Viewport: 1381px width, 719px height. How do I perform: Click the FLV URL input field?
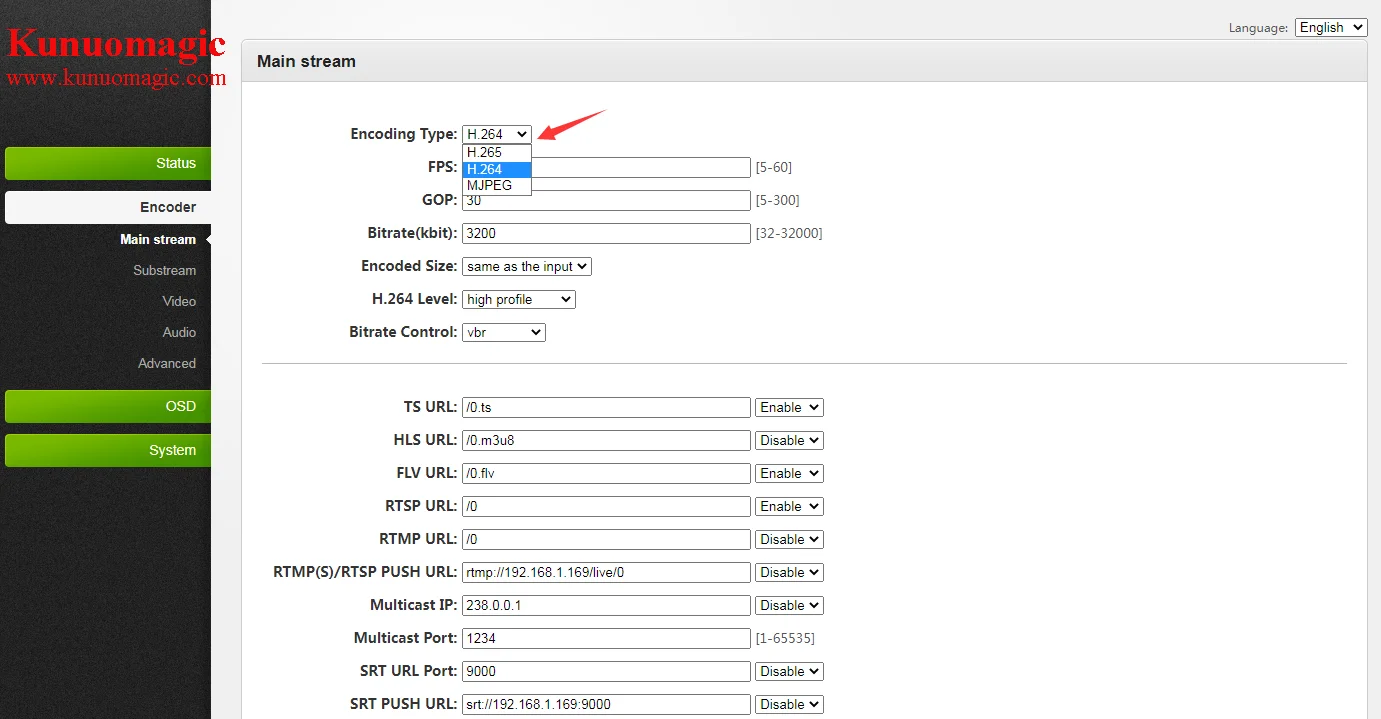[x=606, y=473]
